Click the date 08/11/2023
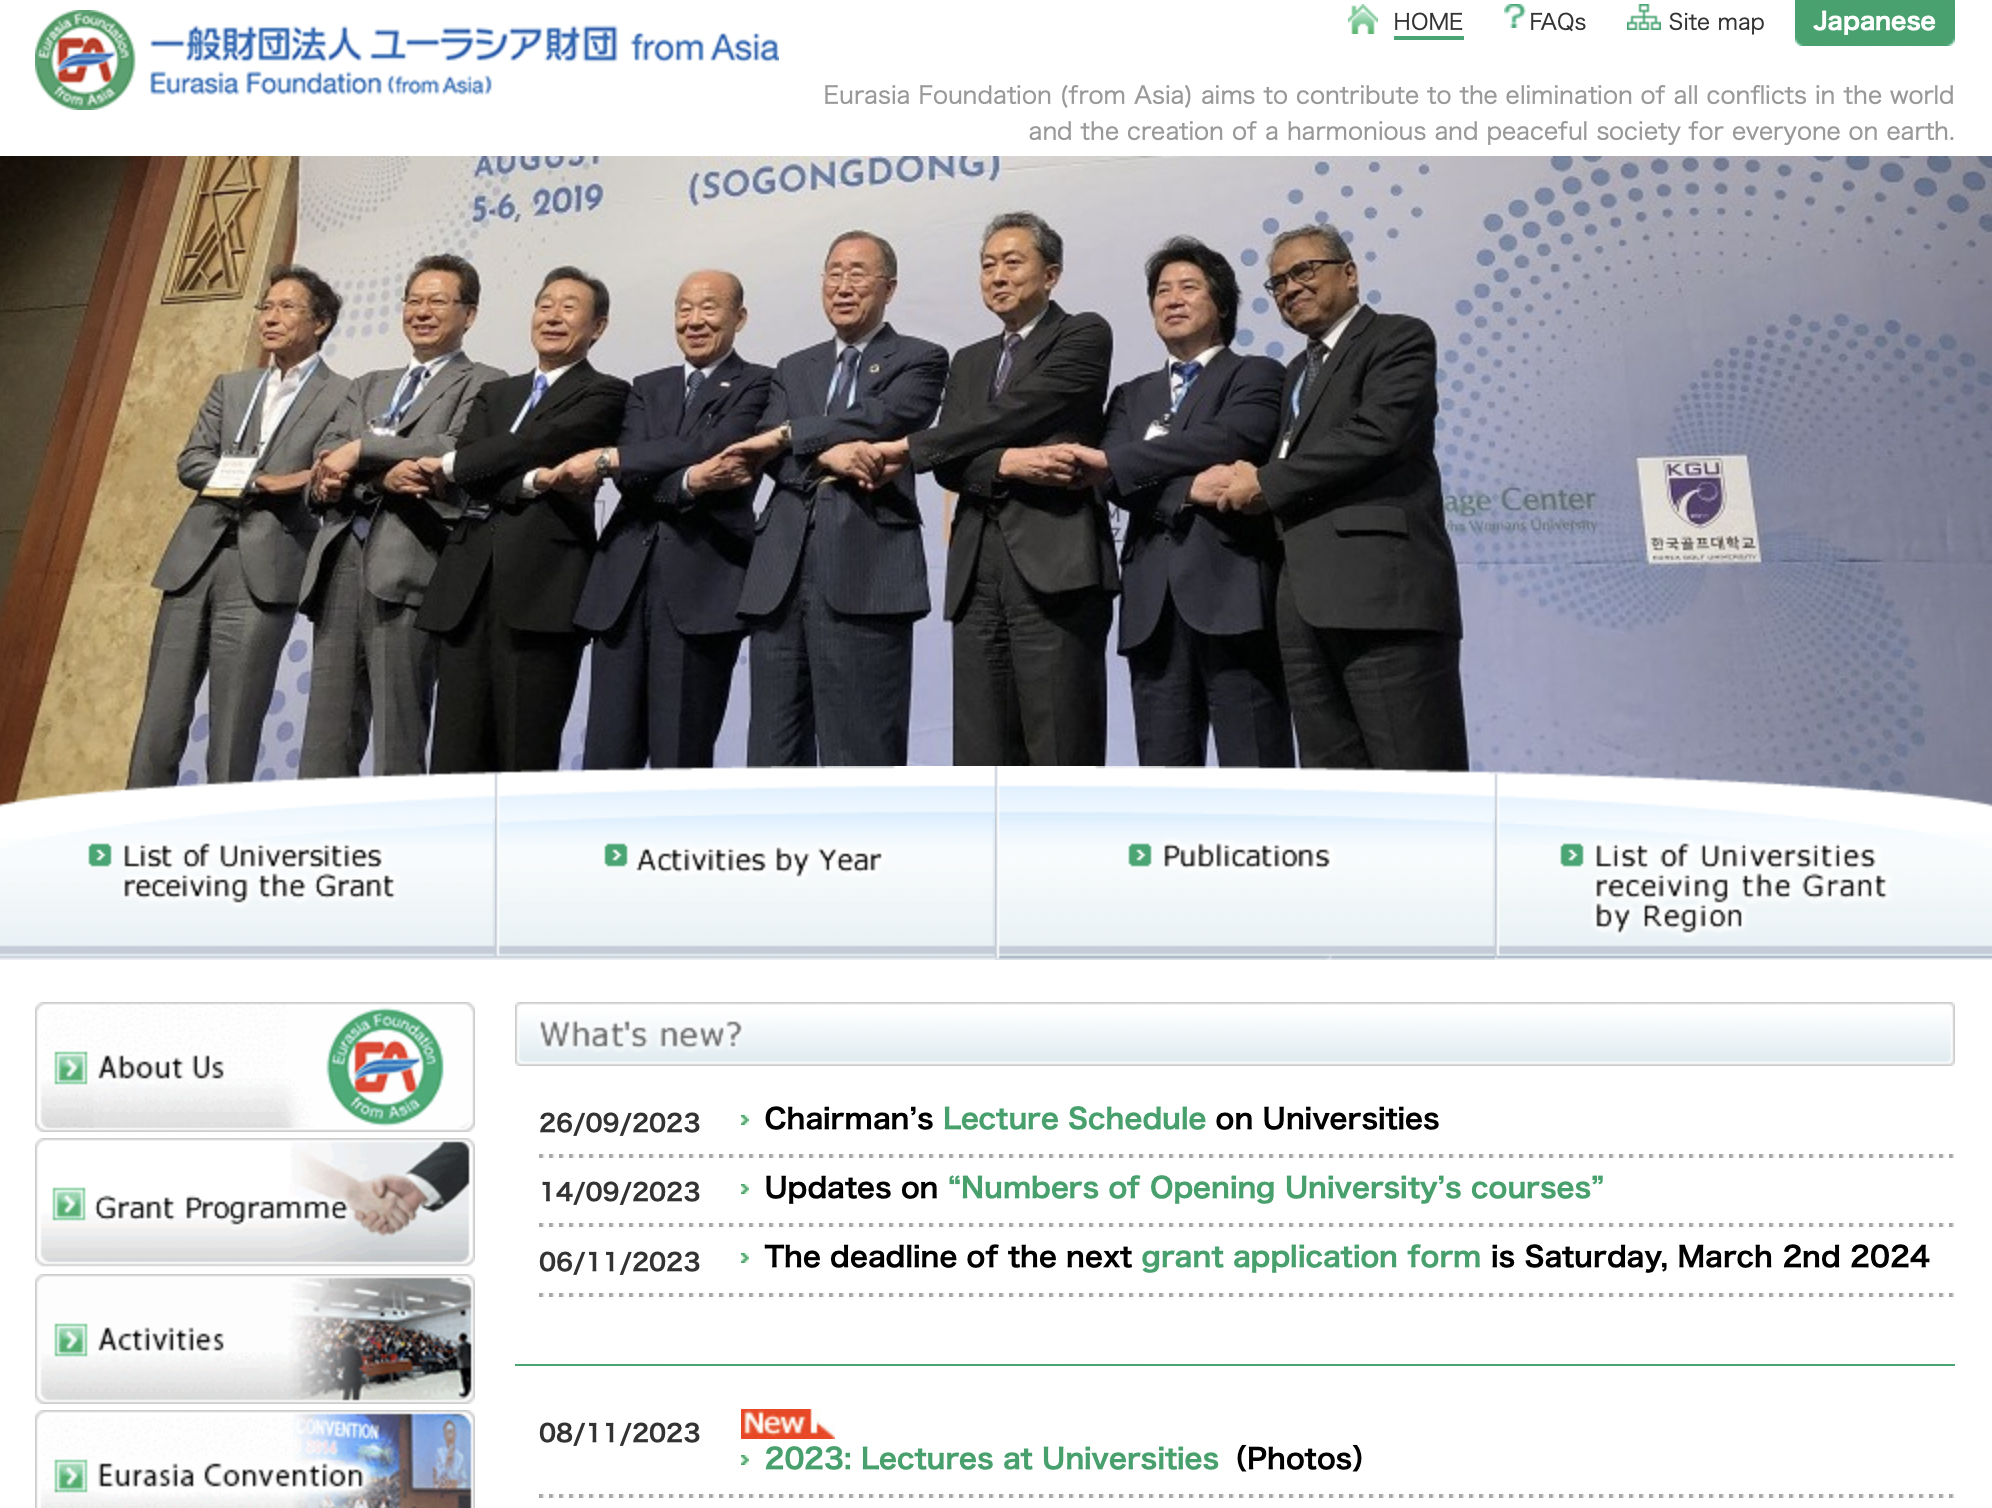The width and height of the screenshot is (1992, 1508). [619, 1432]
